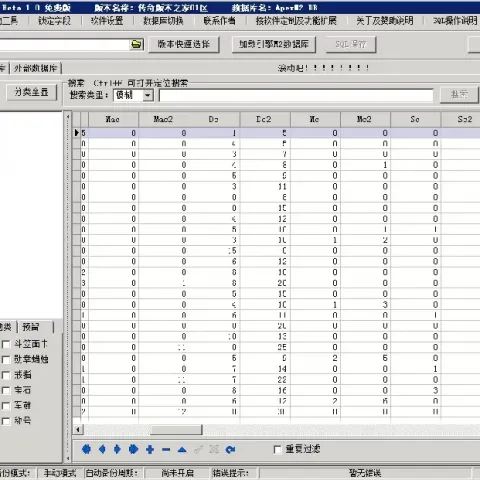Click the horizontal scrollbar thumb under grid
Viewport: 480px width, 480px height.
[176, 430]
